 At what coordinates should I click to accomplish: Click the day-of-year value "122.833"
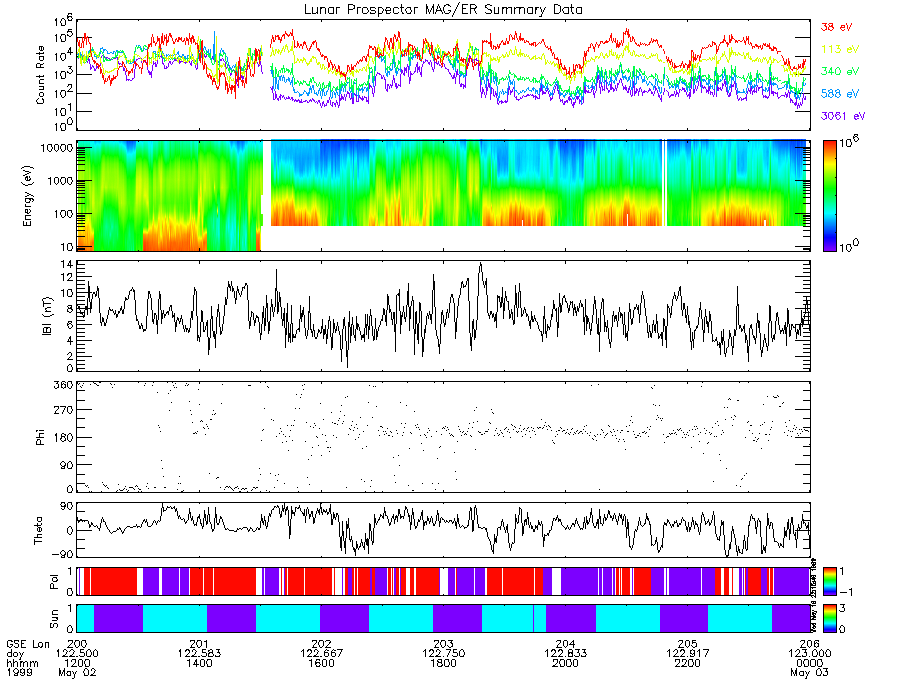click(x=565, y=654)
